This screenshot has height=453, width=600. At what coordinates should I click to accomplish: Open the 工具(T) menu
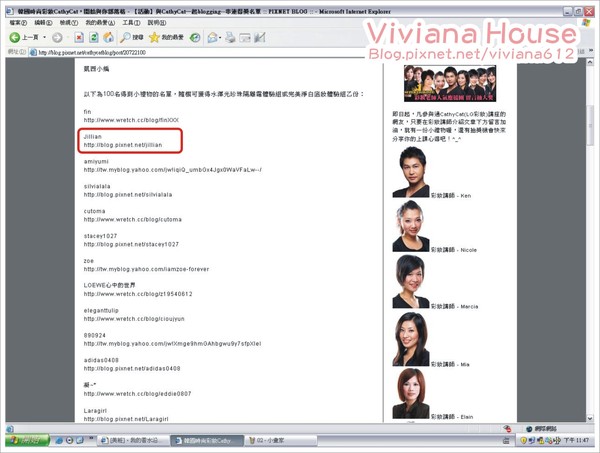tap(131, 23)
